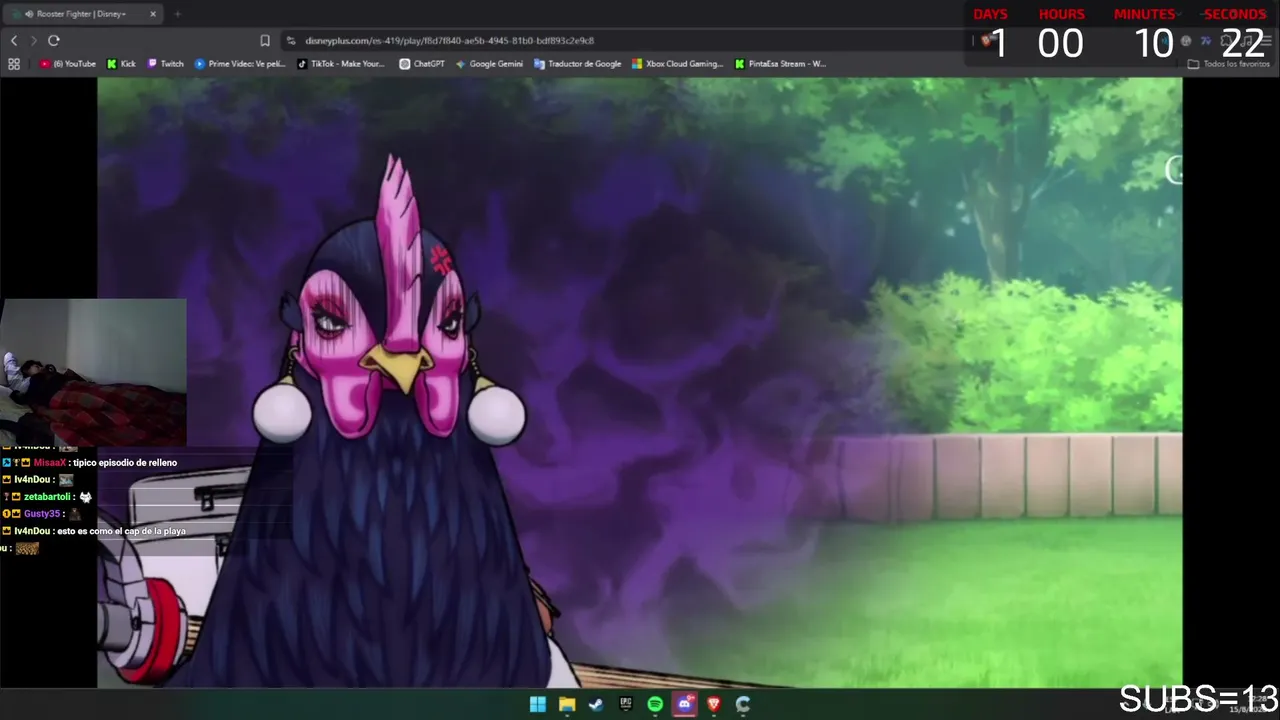
Task: Open the tab grid icon in the bookmarks bar
Action: (14, 64)
